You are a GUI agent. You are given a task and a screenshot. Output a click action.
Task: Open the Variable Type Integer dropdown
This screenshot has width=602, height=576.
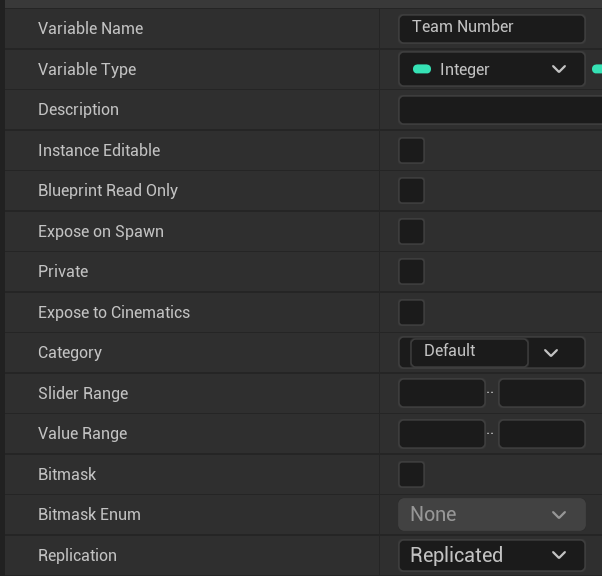tap(491, 69)
